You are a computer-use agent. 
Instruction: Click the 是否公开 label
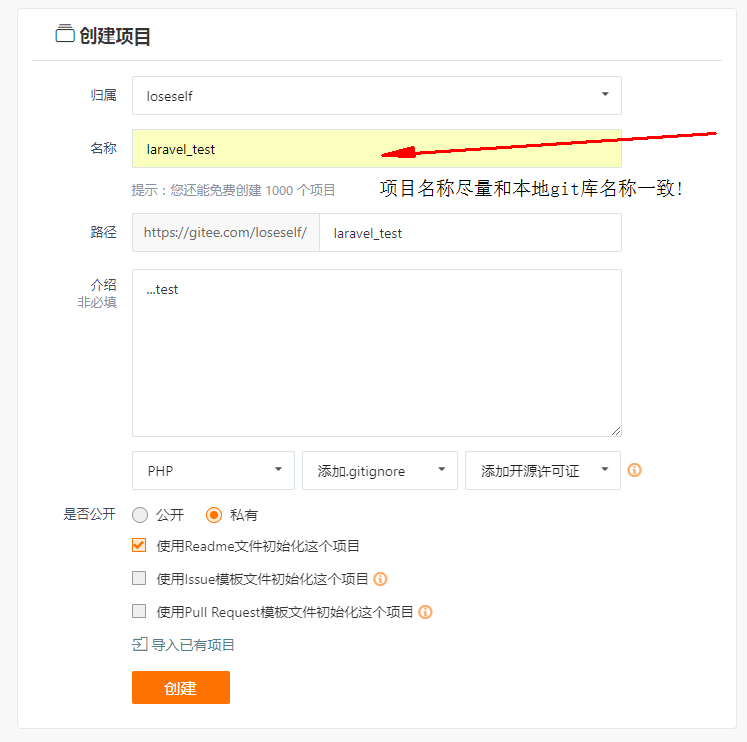[90, 514]
